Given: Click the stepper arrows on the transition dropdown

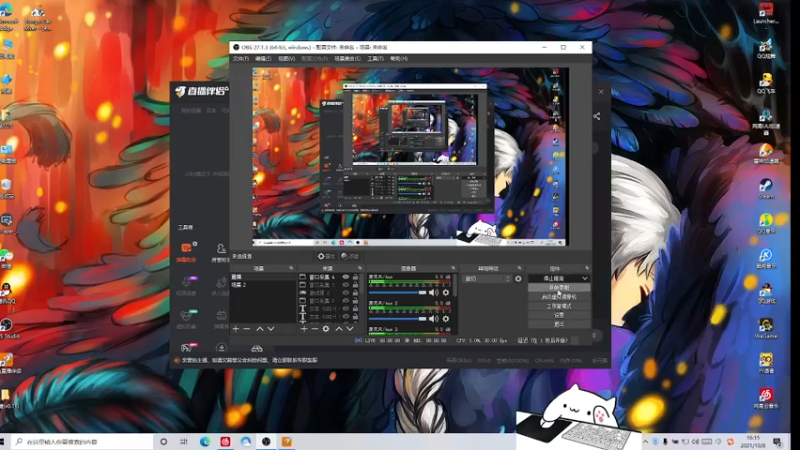Looking at the screenshot, I should (507, 279).
